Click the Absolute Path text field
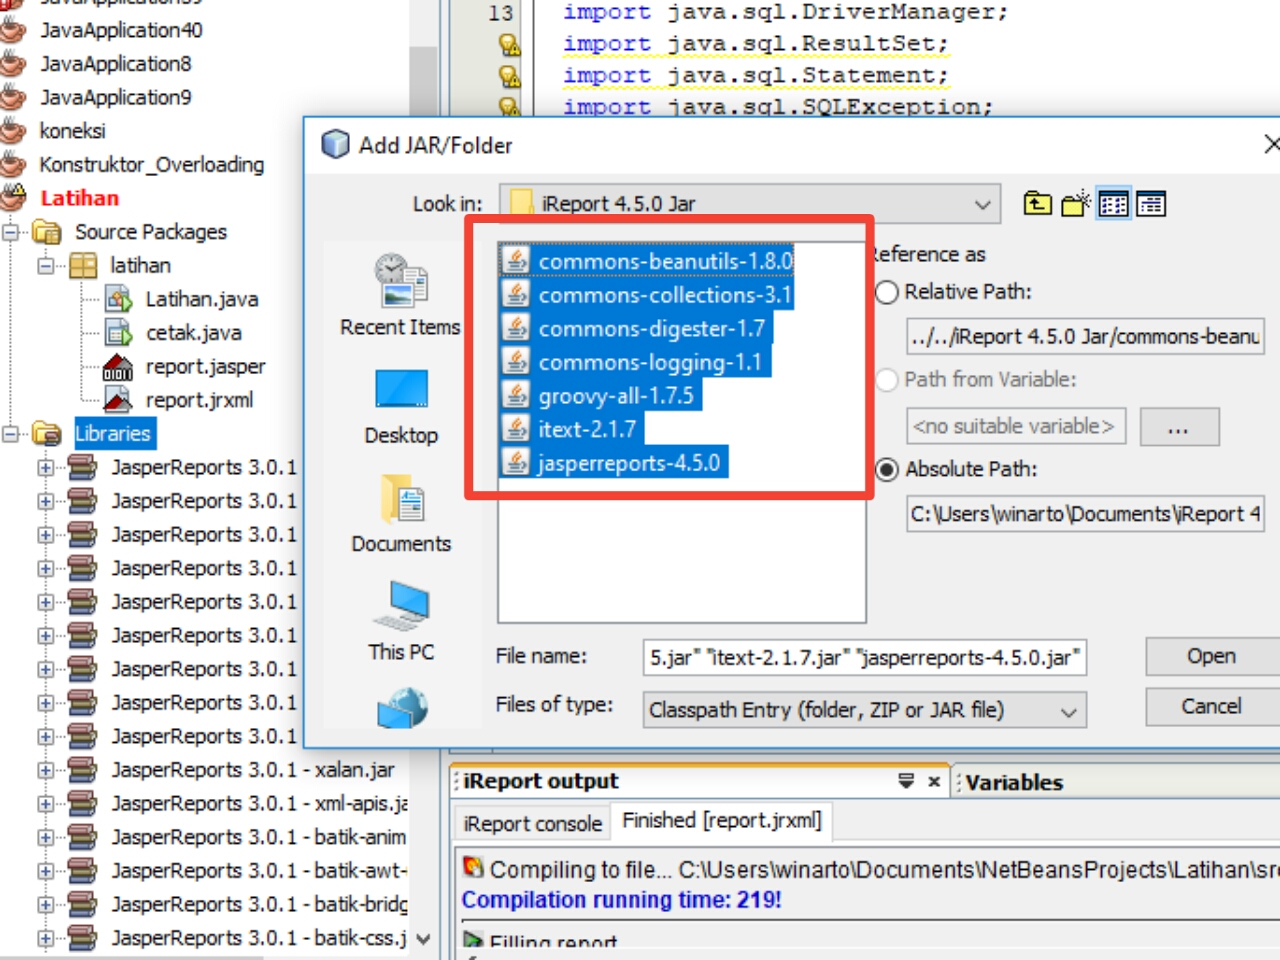Image resolution: width=1280 pixels, height=960 pixels. pos(1085,514)
